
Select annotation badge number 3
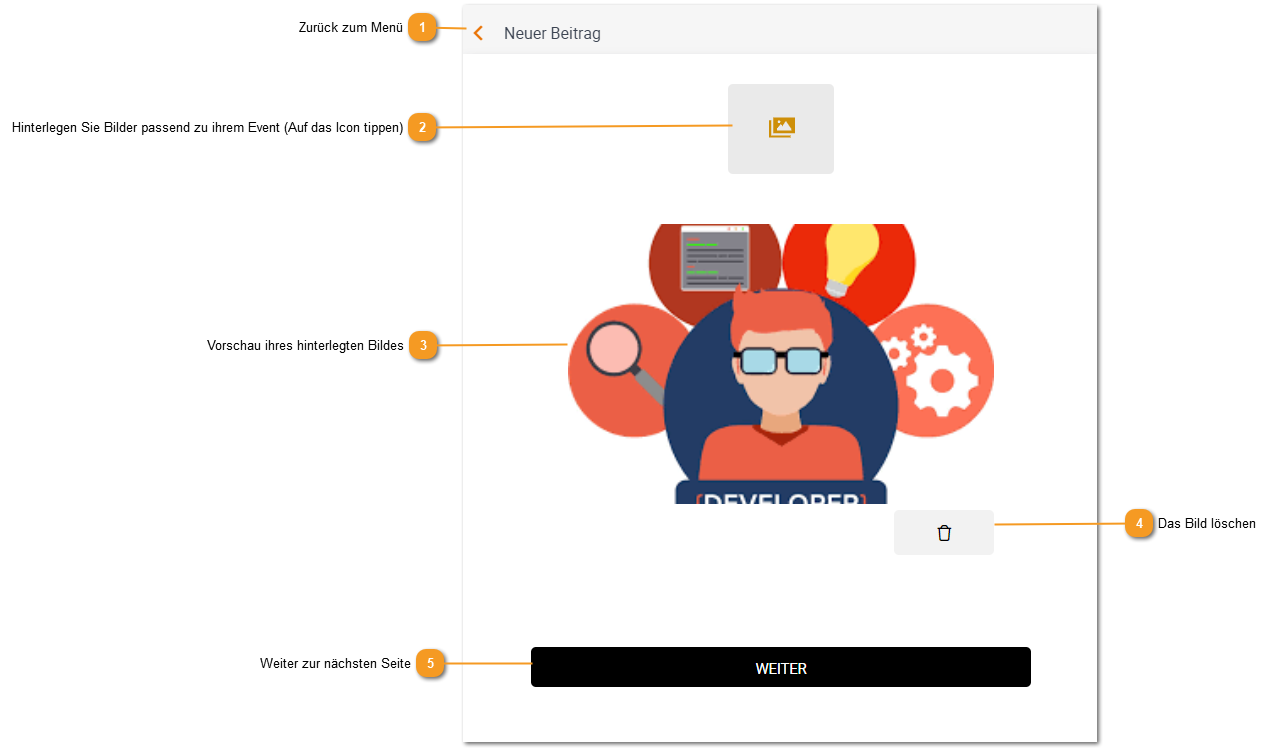pyautogui.click(x=424, y=346)
